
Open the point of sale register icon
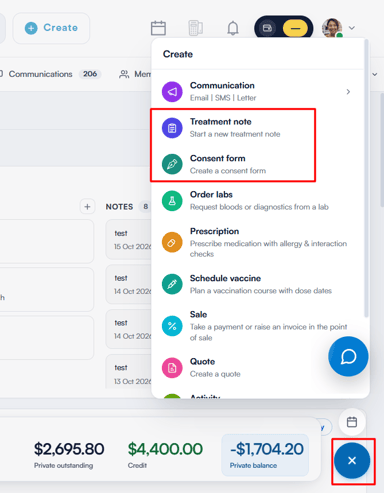tap(195, 28)
